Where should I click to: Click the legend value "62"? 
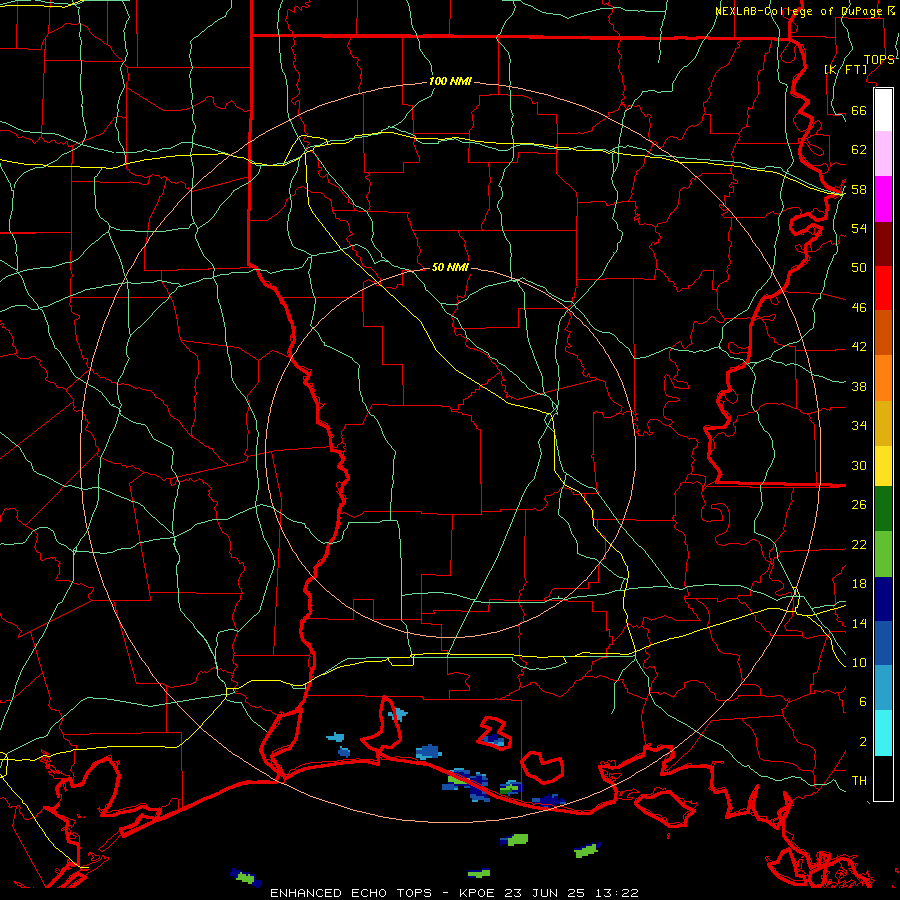(x=859, y=150)
